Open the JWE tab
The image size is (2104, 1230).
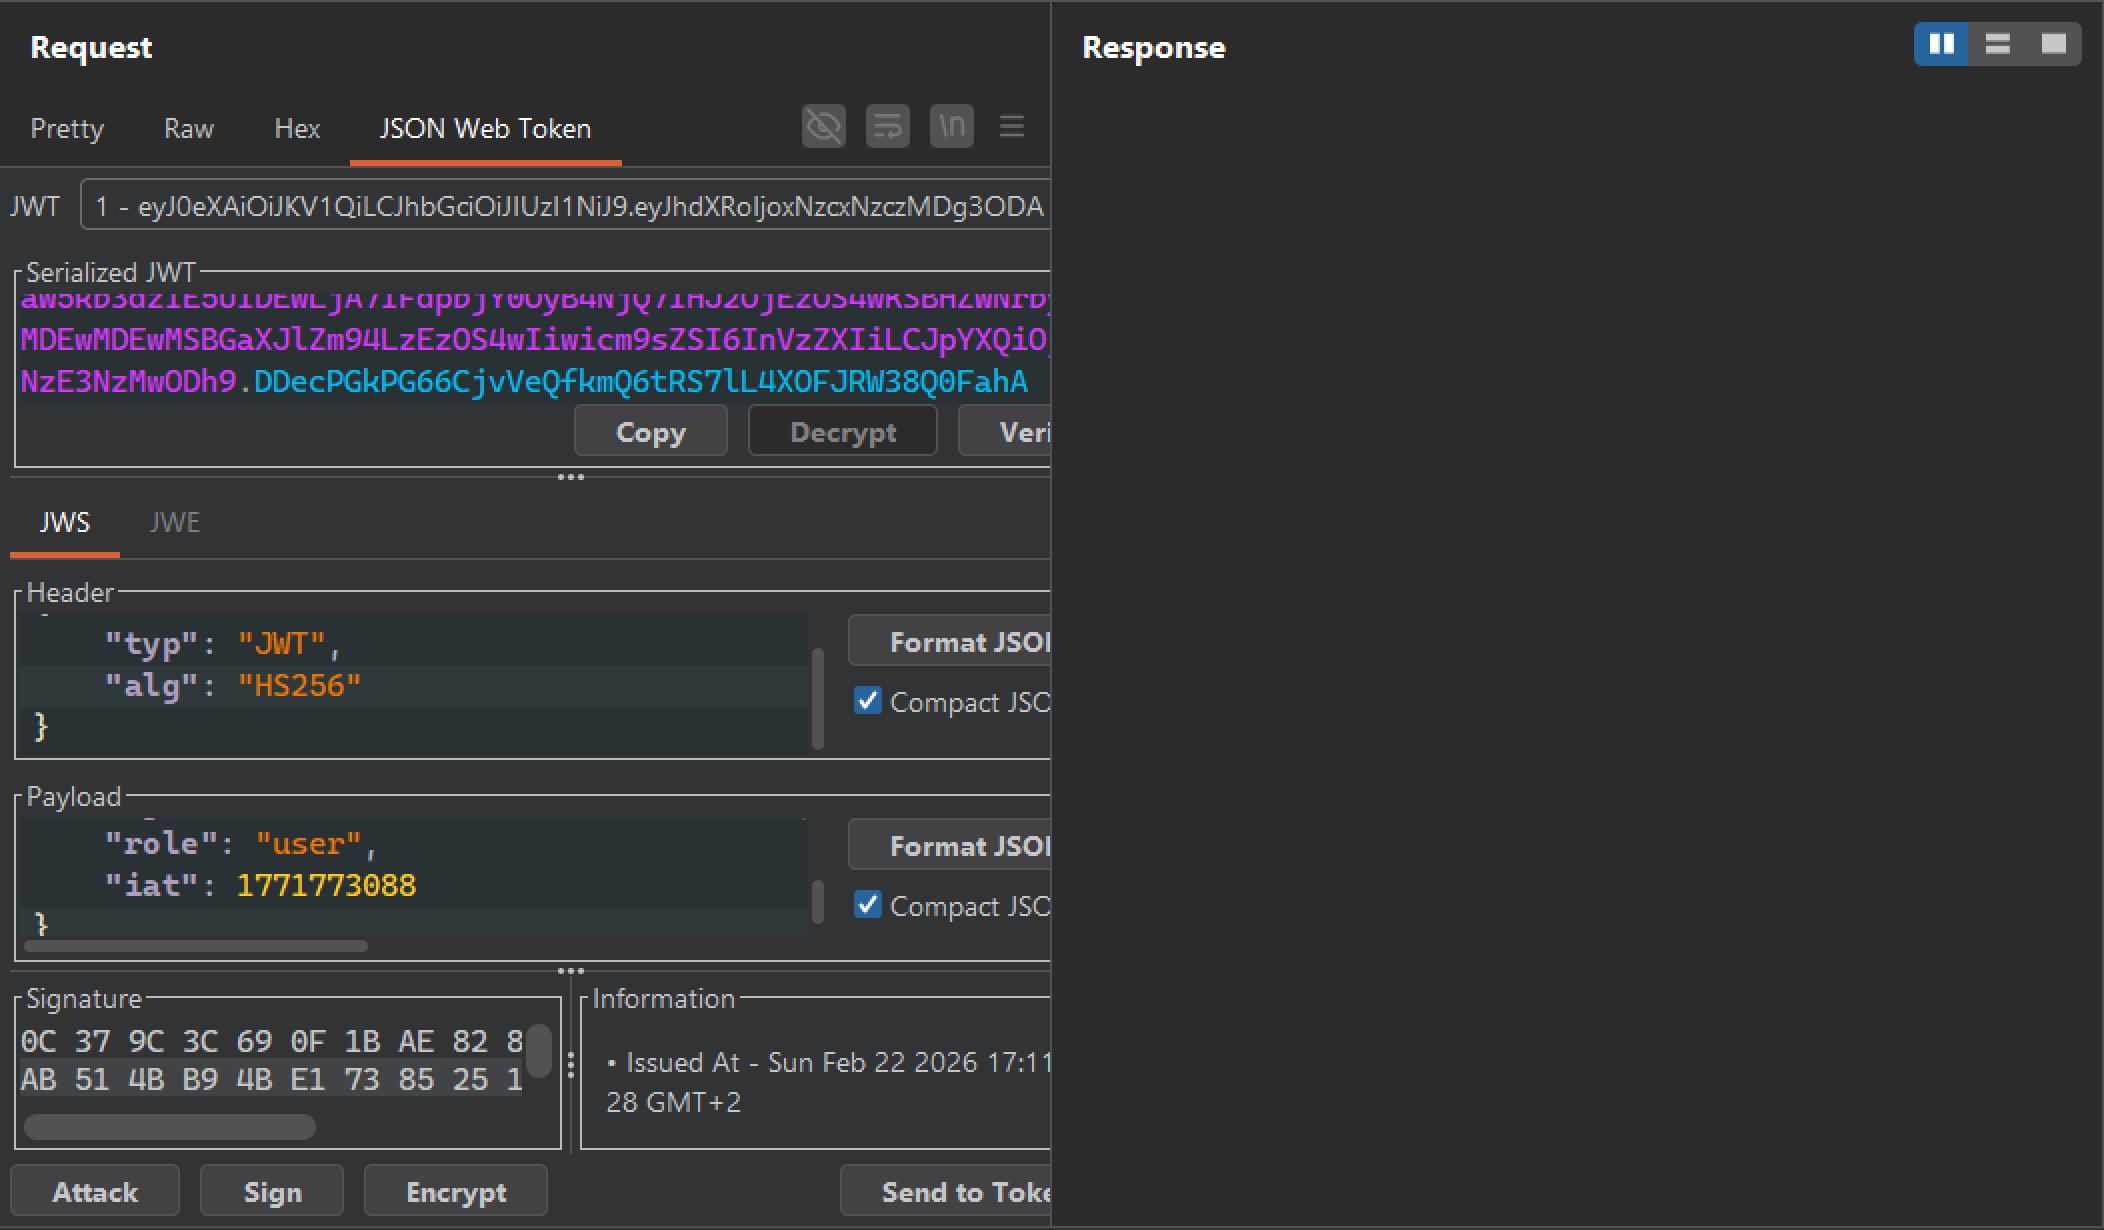coord(176,521)
